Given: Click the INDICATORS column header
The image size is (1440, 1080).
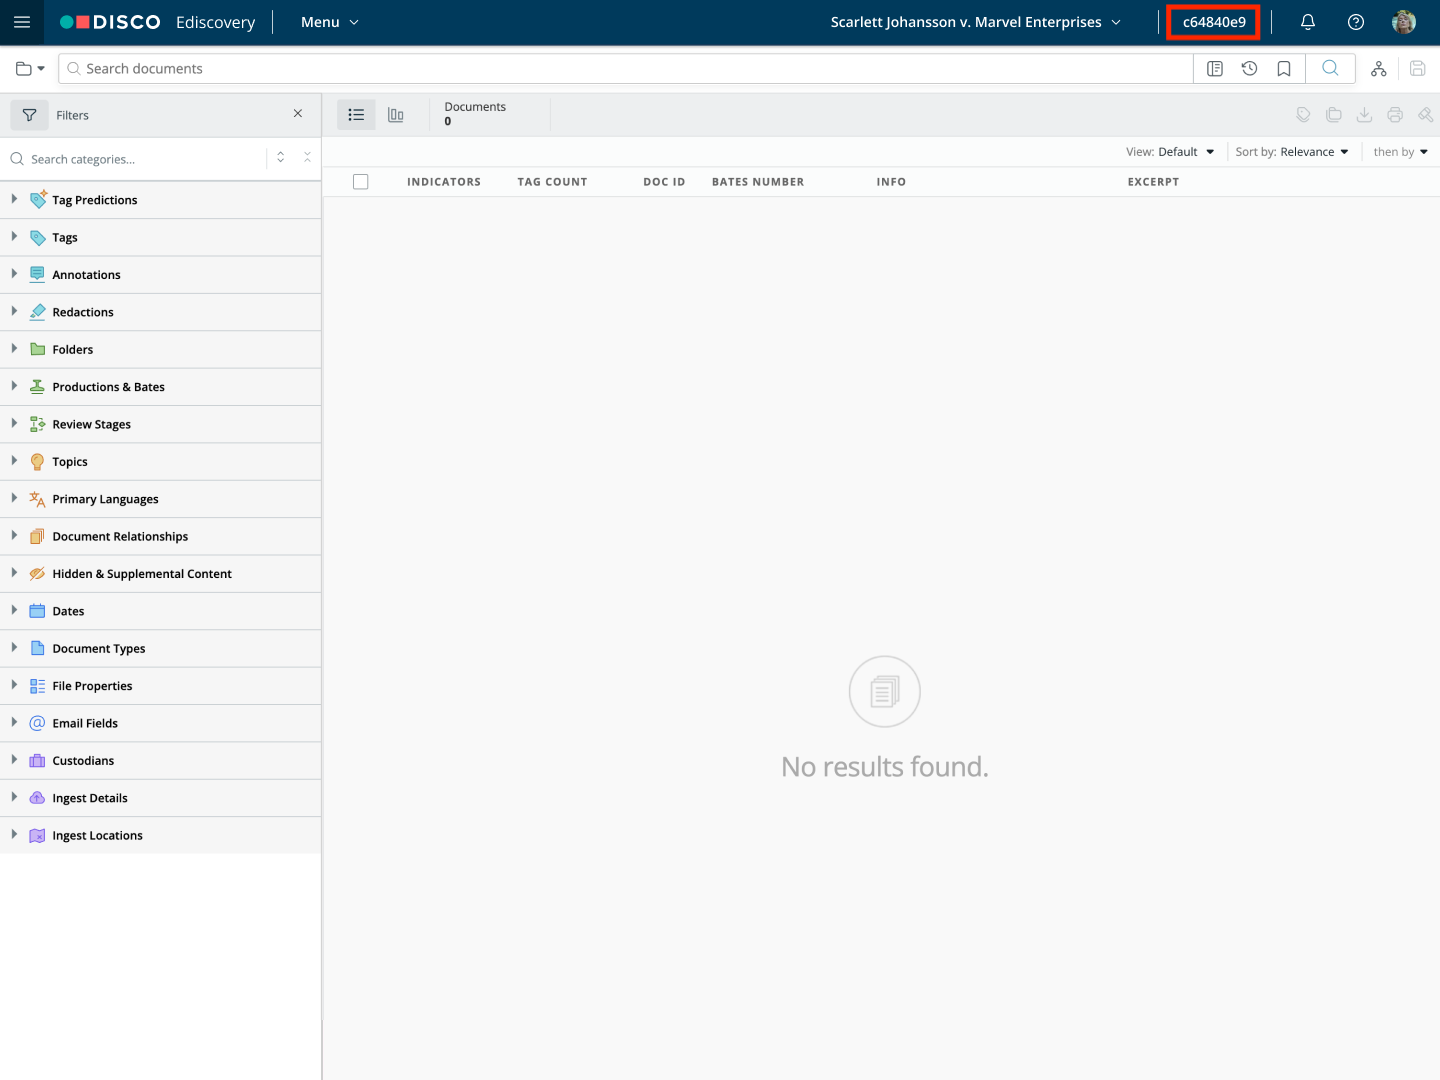Looking at the screenshot, I should point(444,182).
